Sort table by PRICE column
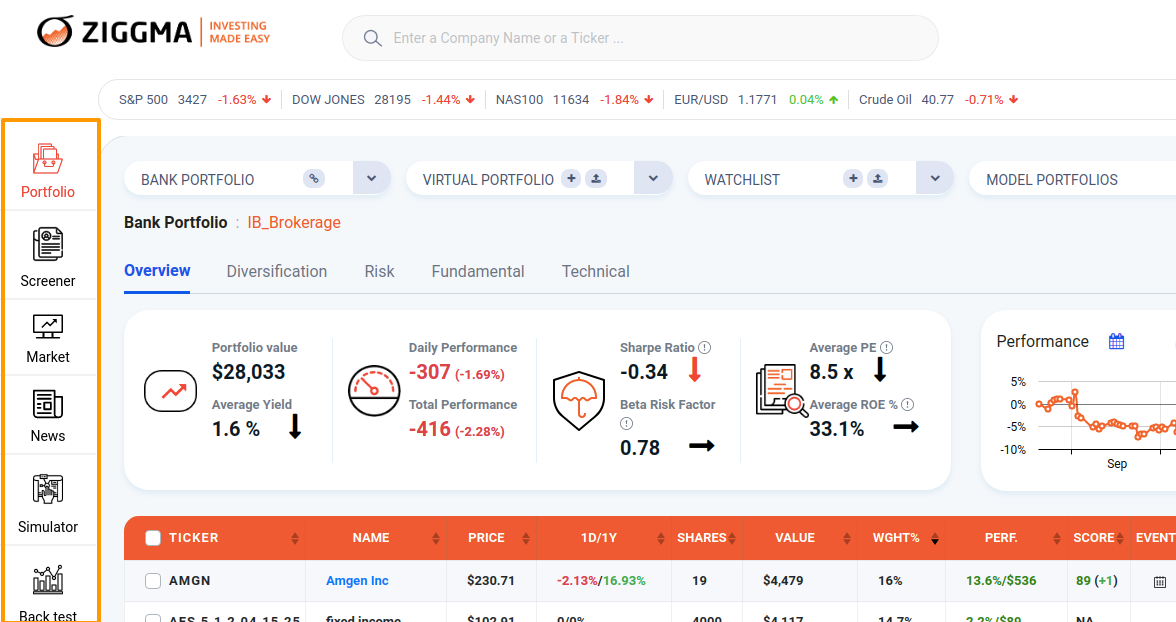Screen dimensions: 1176x622 coord(526,538)
